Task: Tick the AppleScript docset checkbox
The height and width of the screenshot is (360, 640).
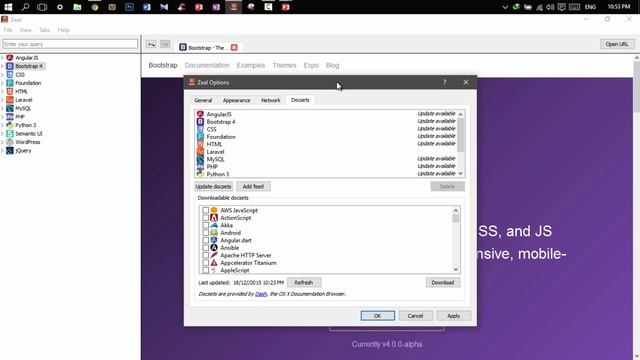Action: [x=206, y=270]
